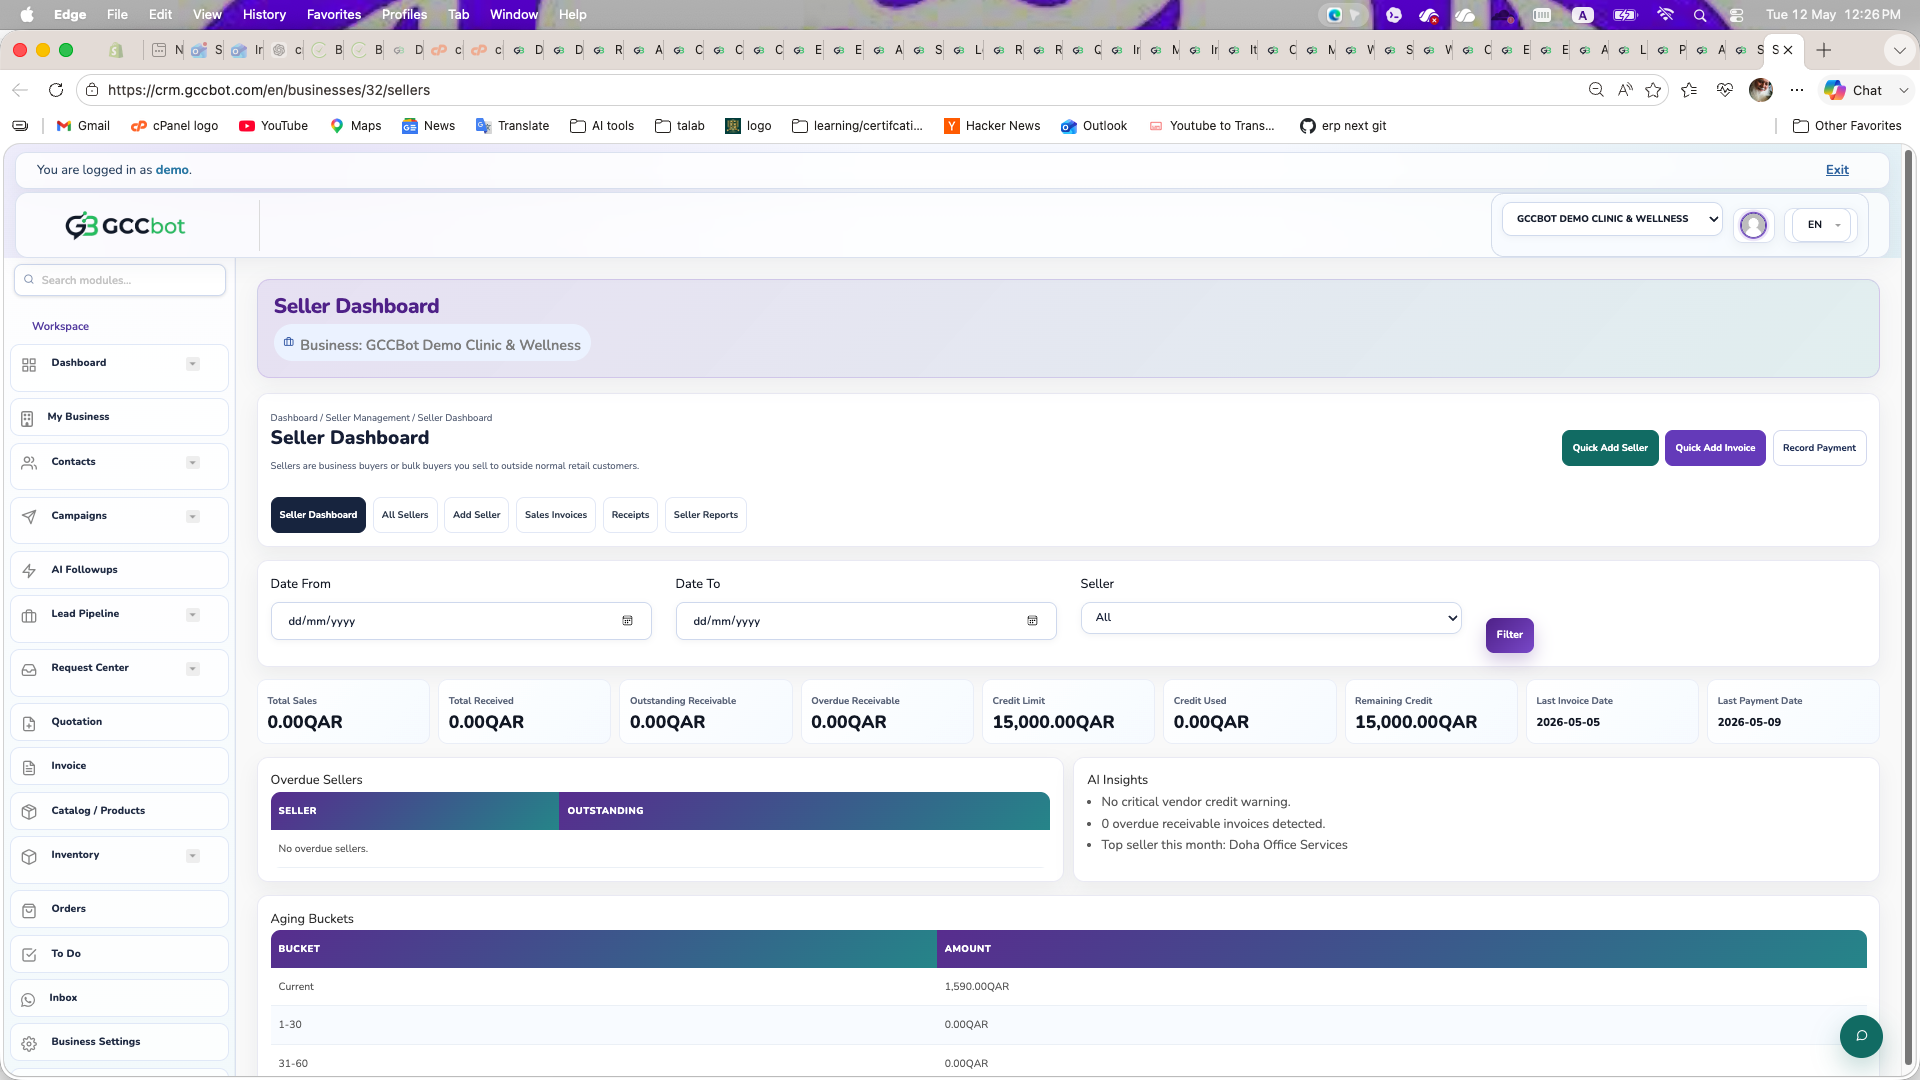Open the Seller filter dropdown
This screenshot has height=1080, width=1920.
click(x=1270, y=618)
